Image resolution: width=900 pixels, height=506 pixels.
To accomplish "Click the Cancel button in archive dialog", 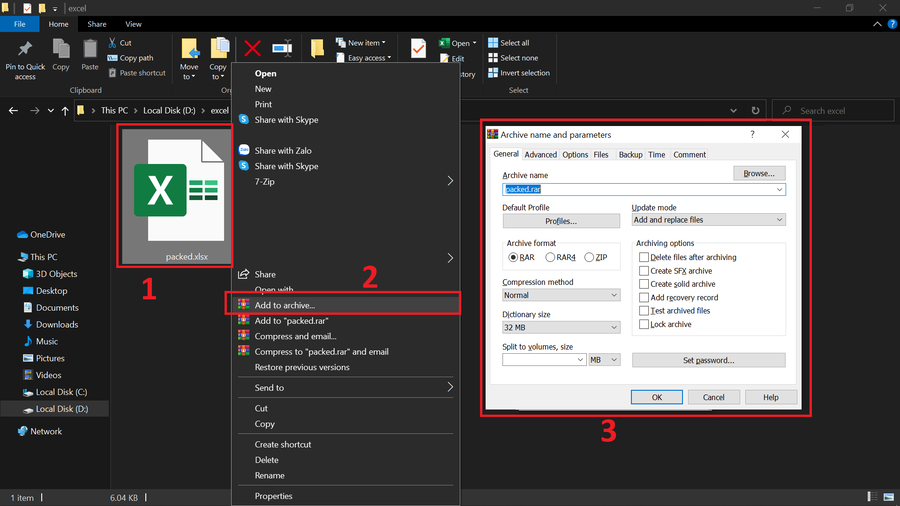I will point(713,397).
